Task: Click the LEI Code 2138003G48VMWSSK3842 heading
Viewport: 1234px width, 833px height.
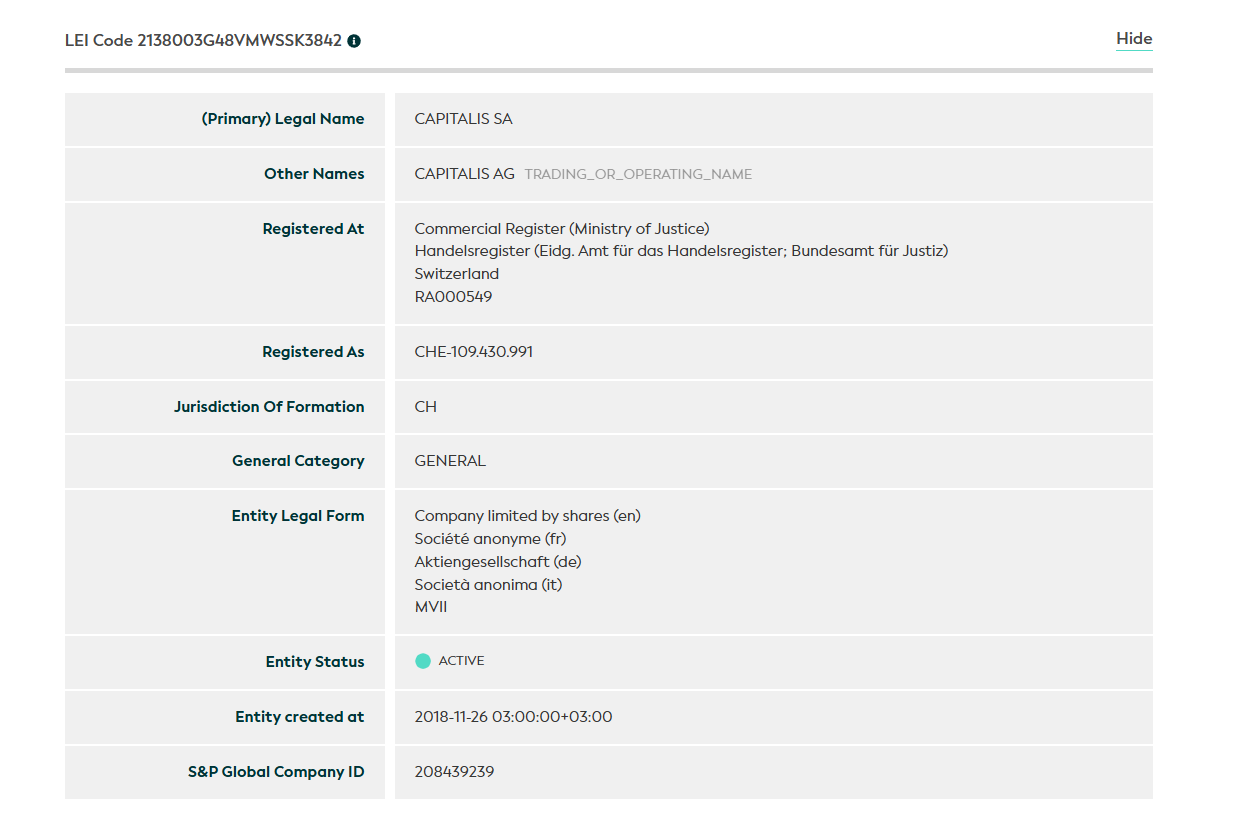Action: (x=203, y=41)
